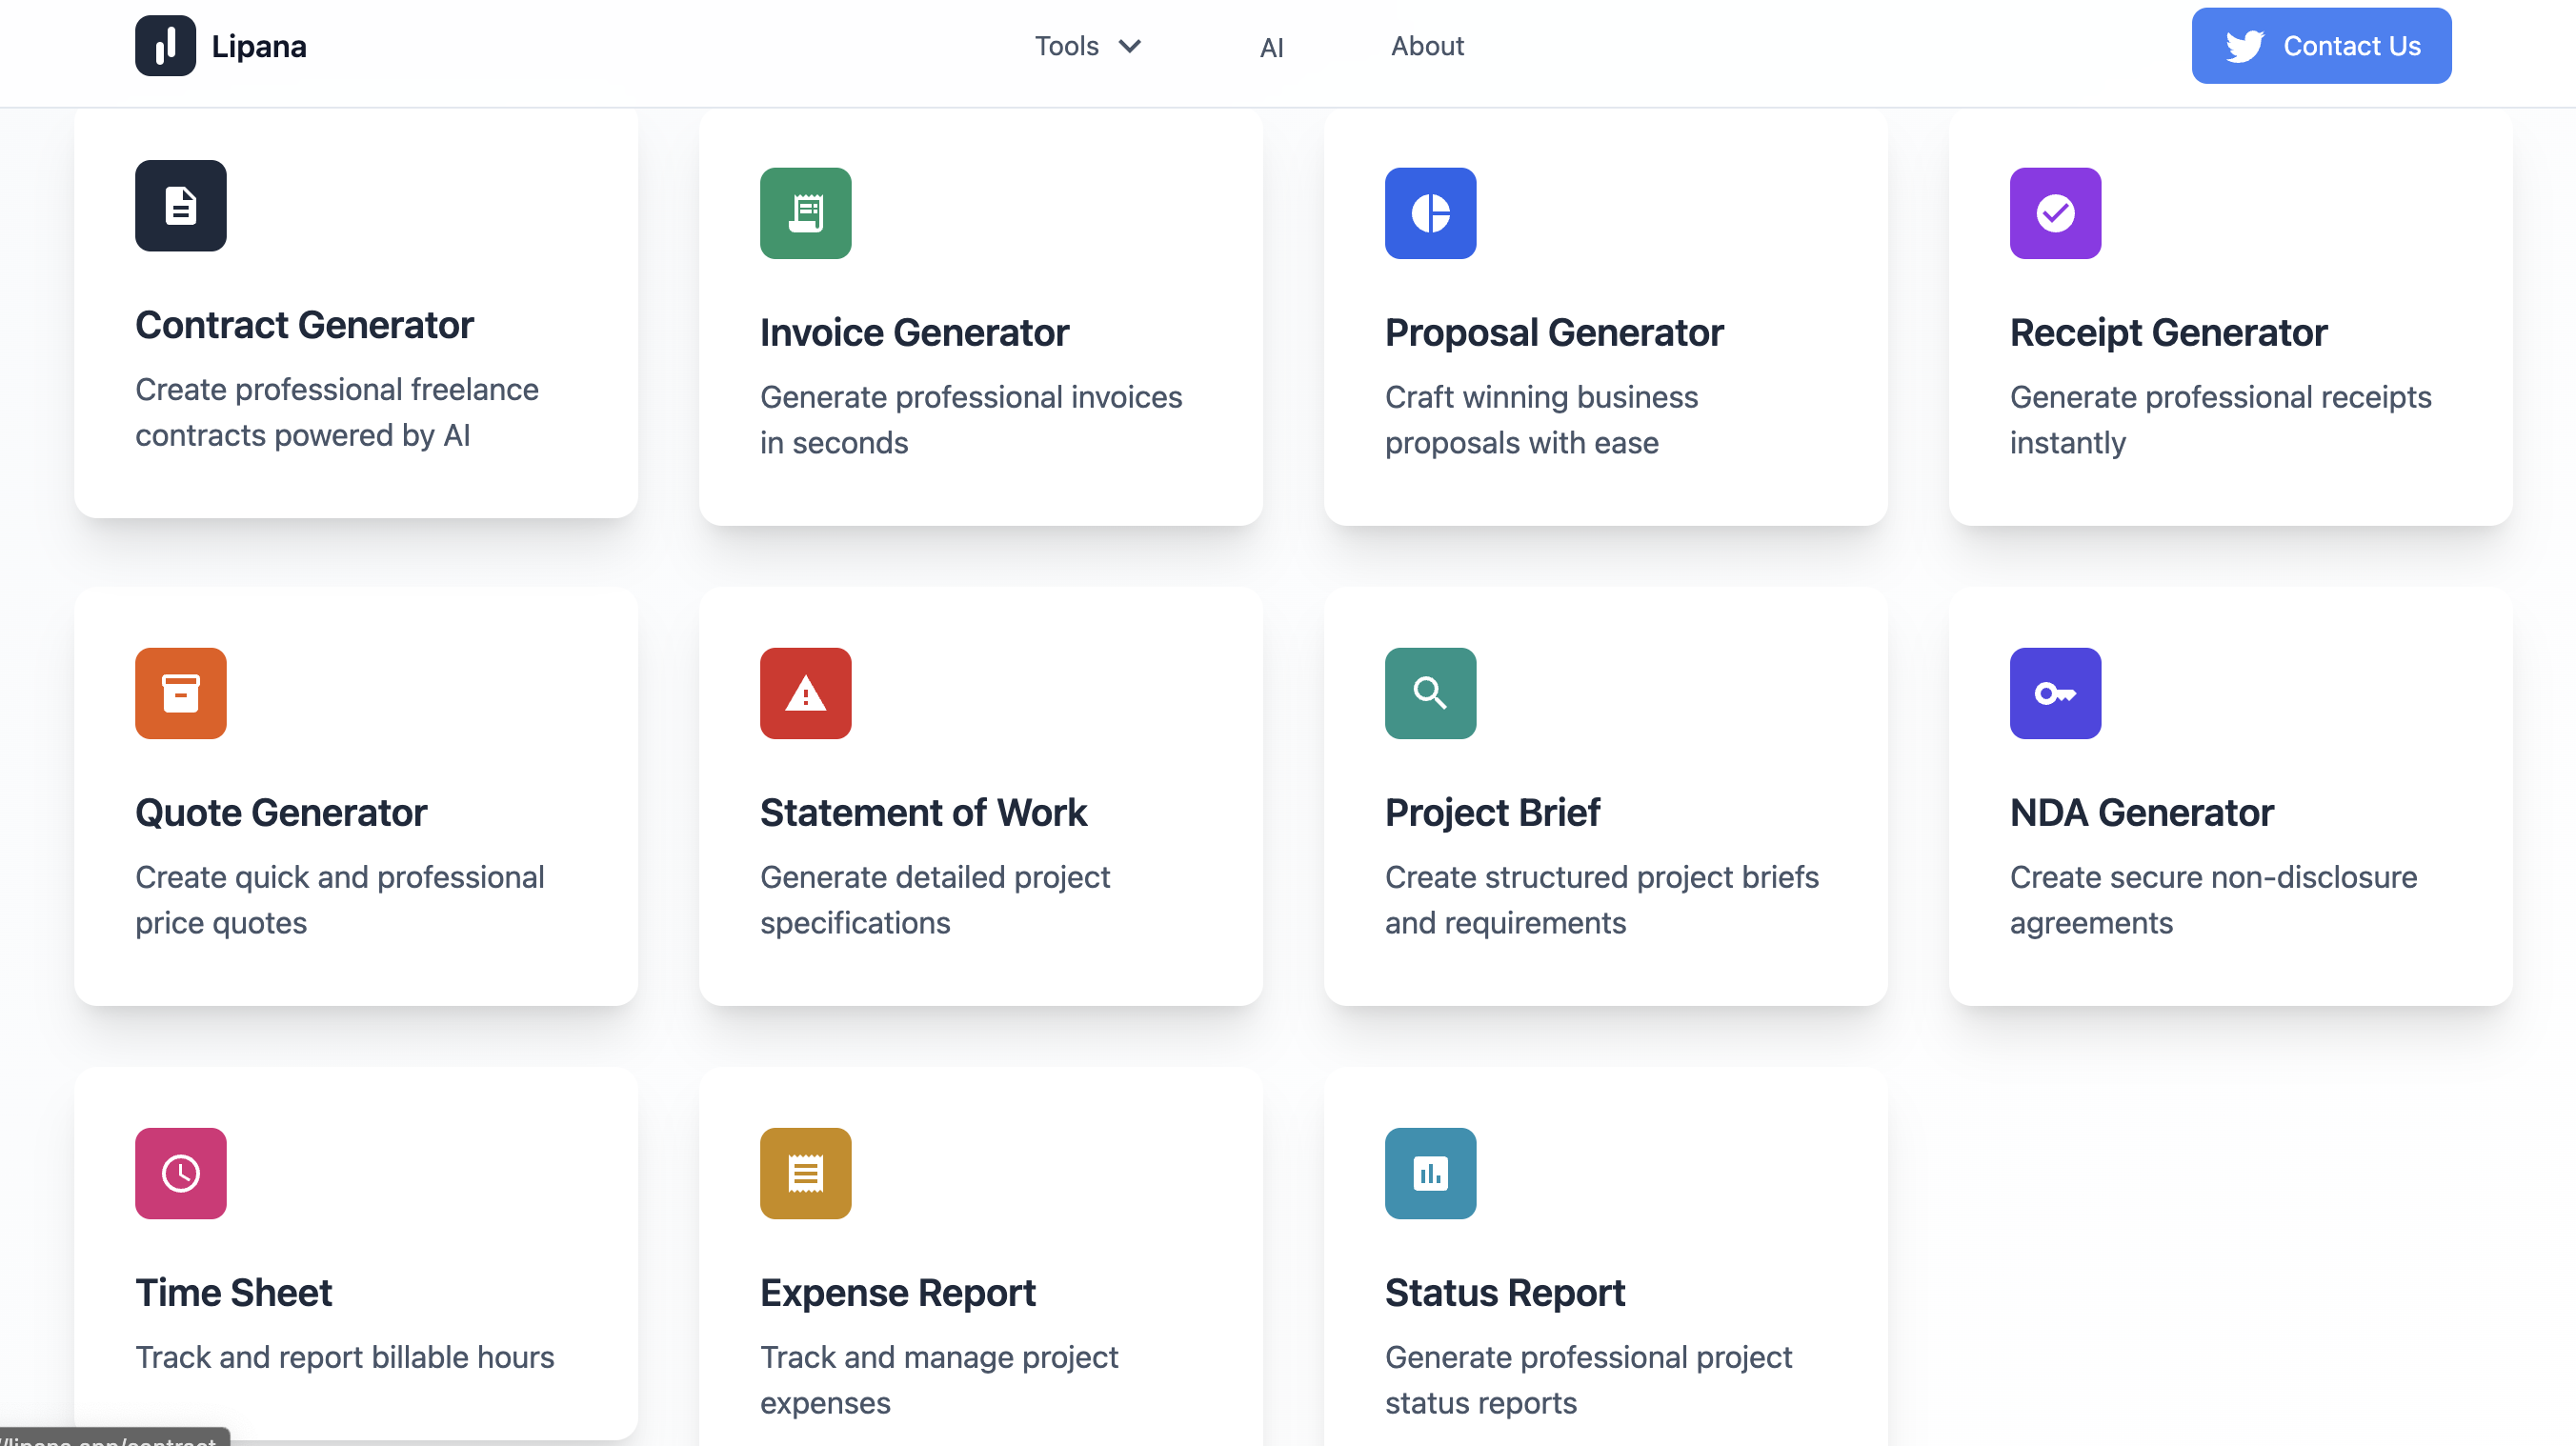Select the Status Report card description
Screen dimensions: 2576x1446
pyautogui.click(x=1588, y=1379)
